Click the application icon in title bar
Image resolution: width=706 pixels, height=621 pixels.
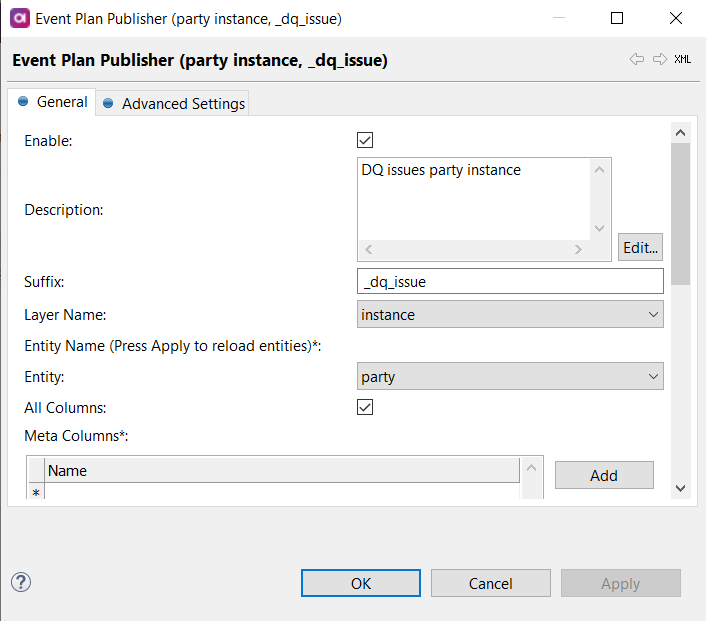18,18
